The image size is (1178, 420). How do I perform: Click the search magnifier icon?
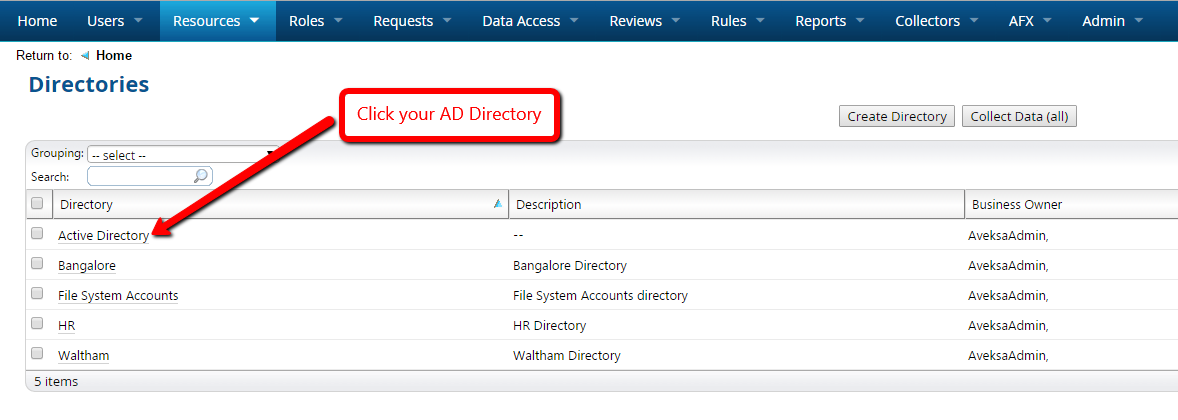coord(201,176)
